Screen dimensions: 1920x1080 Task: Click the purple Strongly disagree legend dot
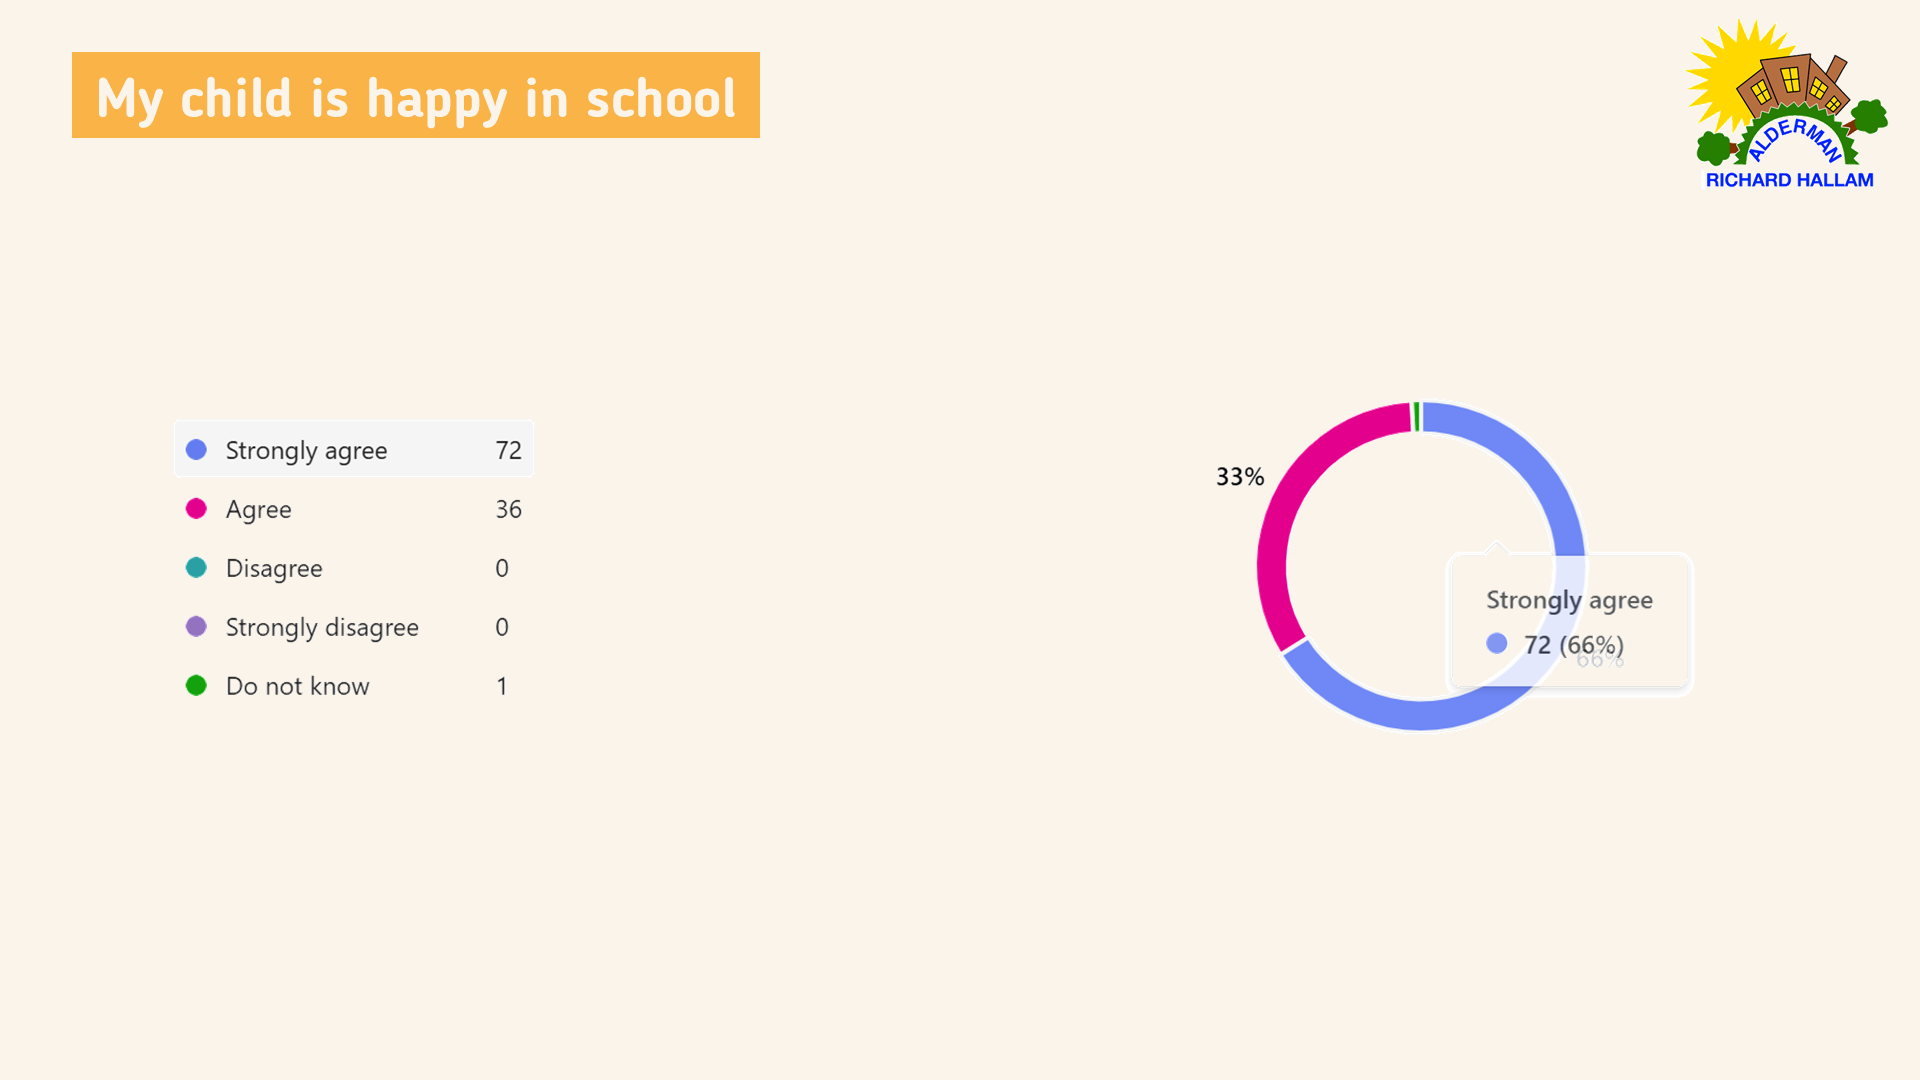tap(196, 627)
